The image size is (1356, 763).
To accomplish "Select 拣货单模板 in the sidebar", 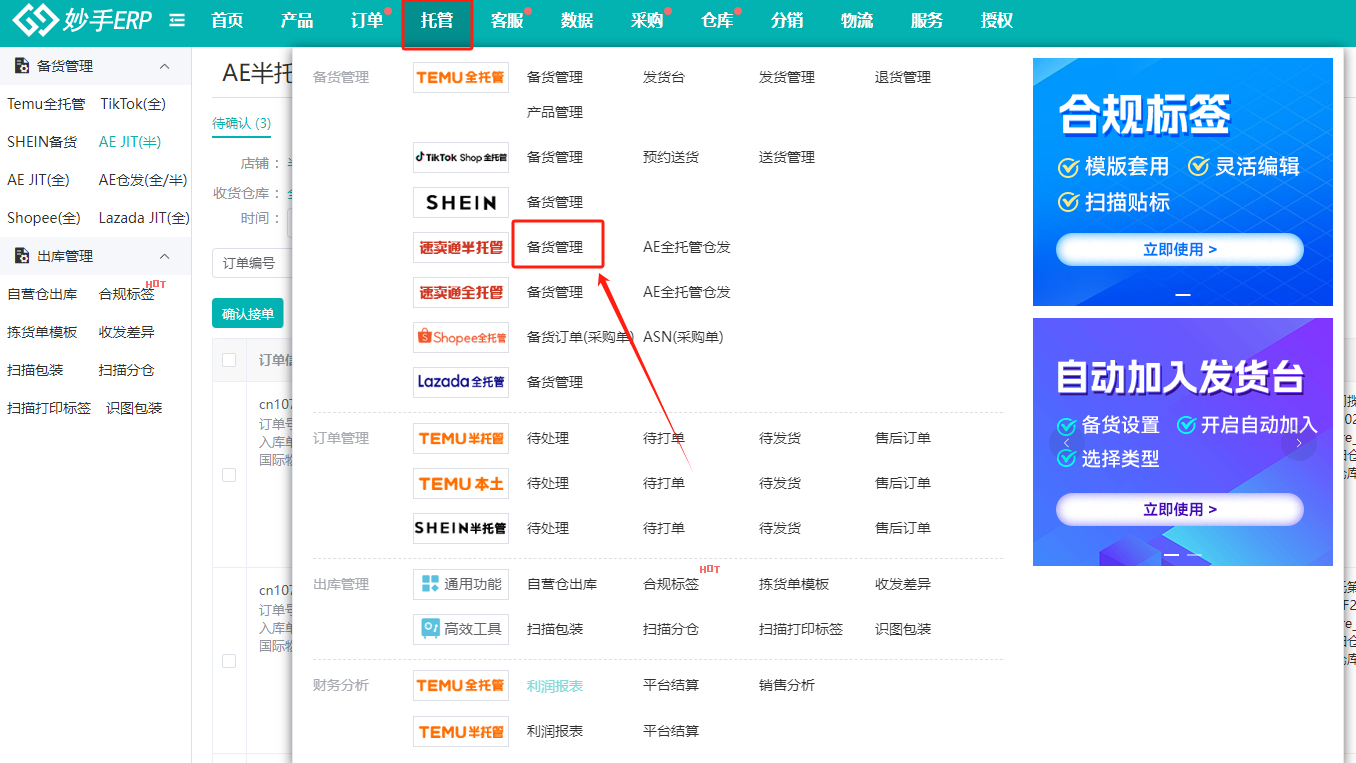I will 42,332.
